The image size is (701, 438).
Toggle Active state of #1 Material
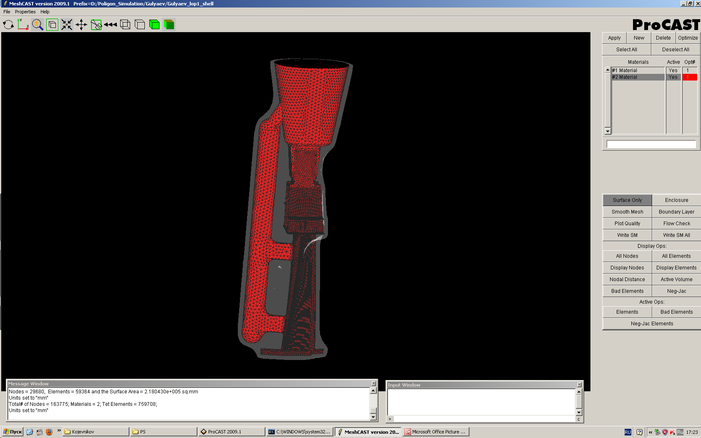(673, 70)
